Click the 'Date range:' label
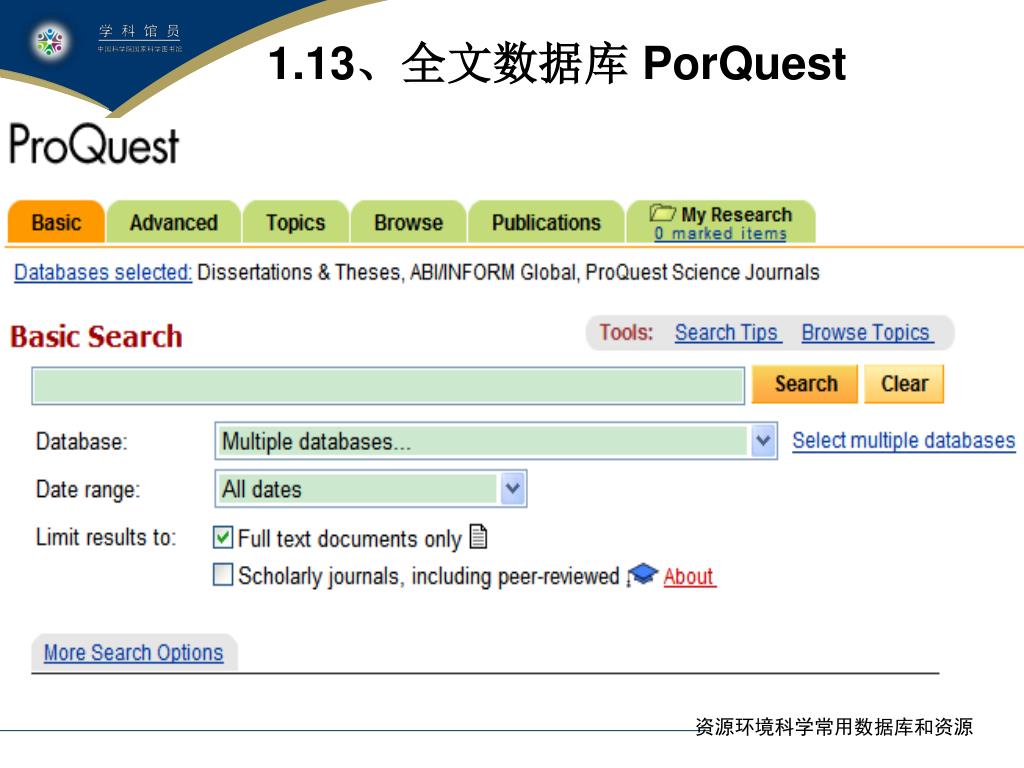 pos(88,489)
